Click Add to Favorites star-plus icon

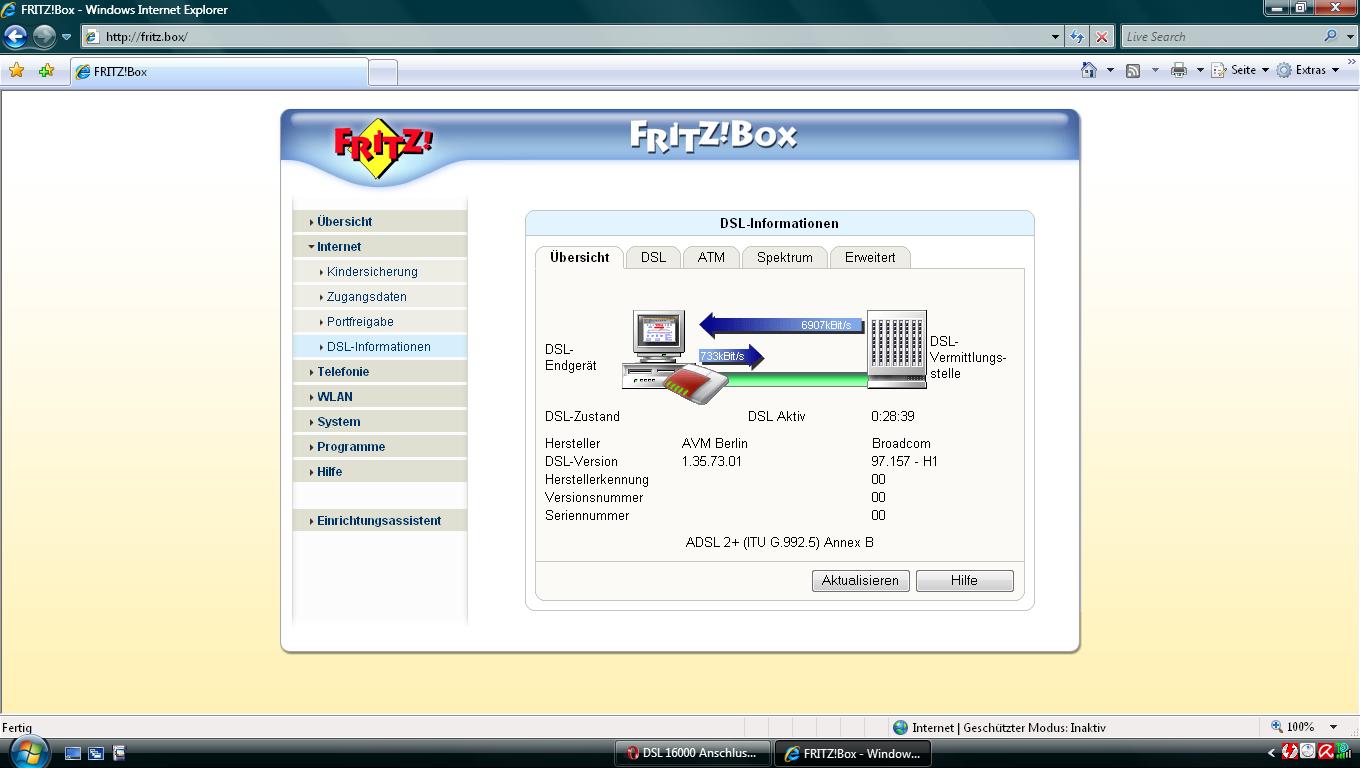click(x=46, y=71)
